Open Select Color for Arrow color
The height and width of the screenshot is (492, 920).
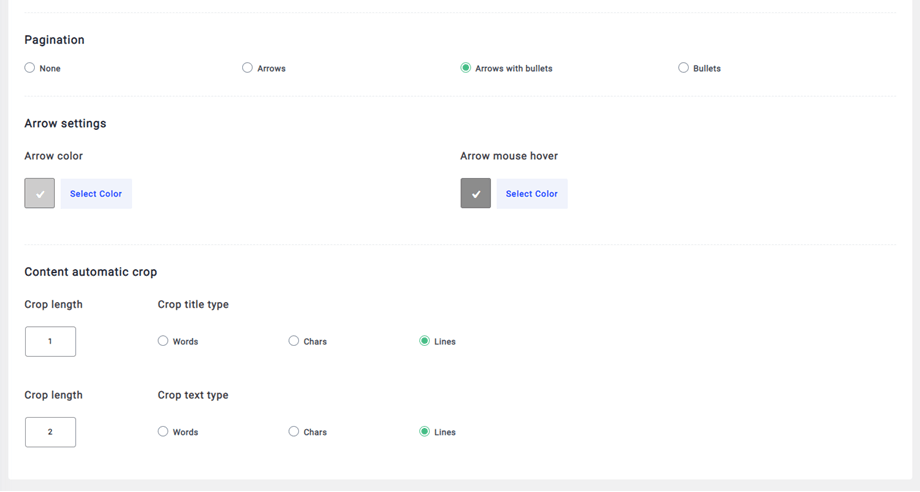(96, 194)
